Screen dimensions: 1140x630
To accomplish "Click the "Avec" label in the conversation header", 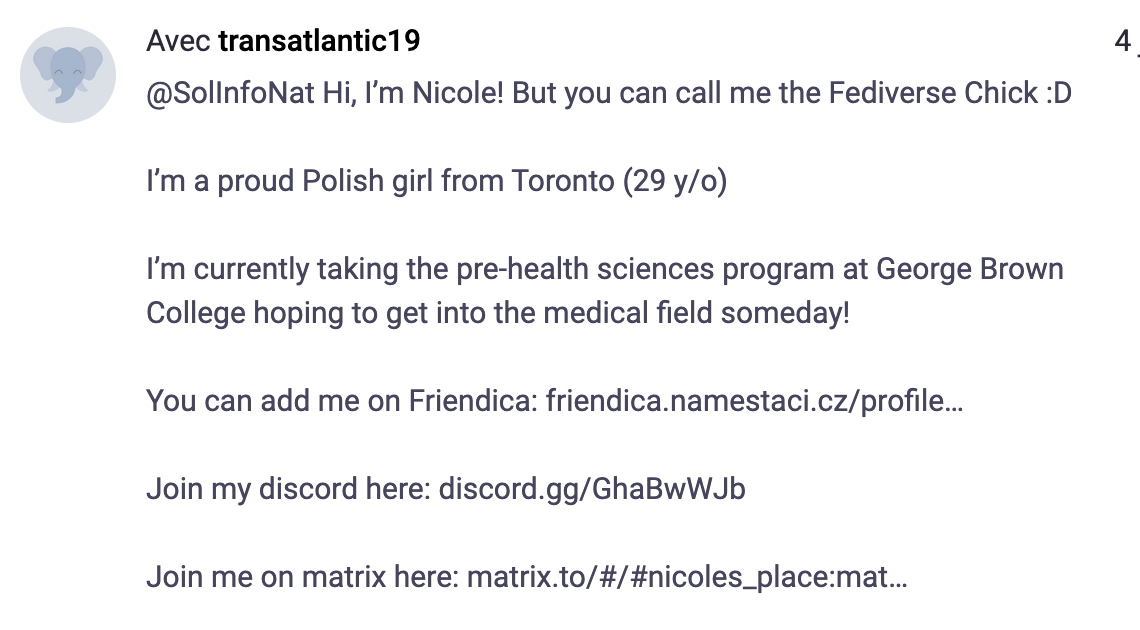I will 178,41.
